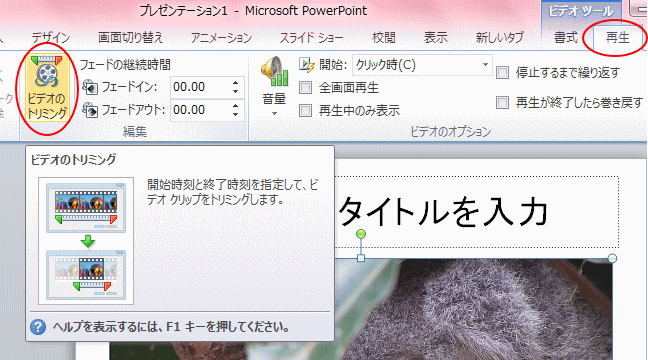This screenshot has width=648, height=360.
Task: Click the green rotation handle on the video
Action: point(361,234)
